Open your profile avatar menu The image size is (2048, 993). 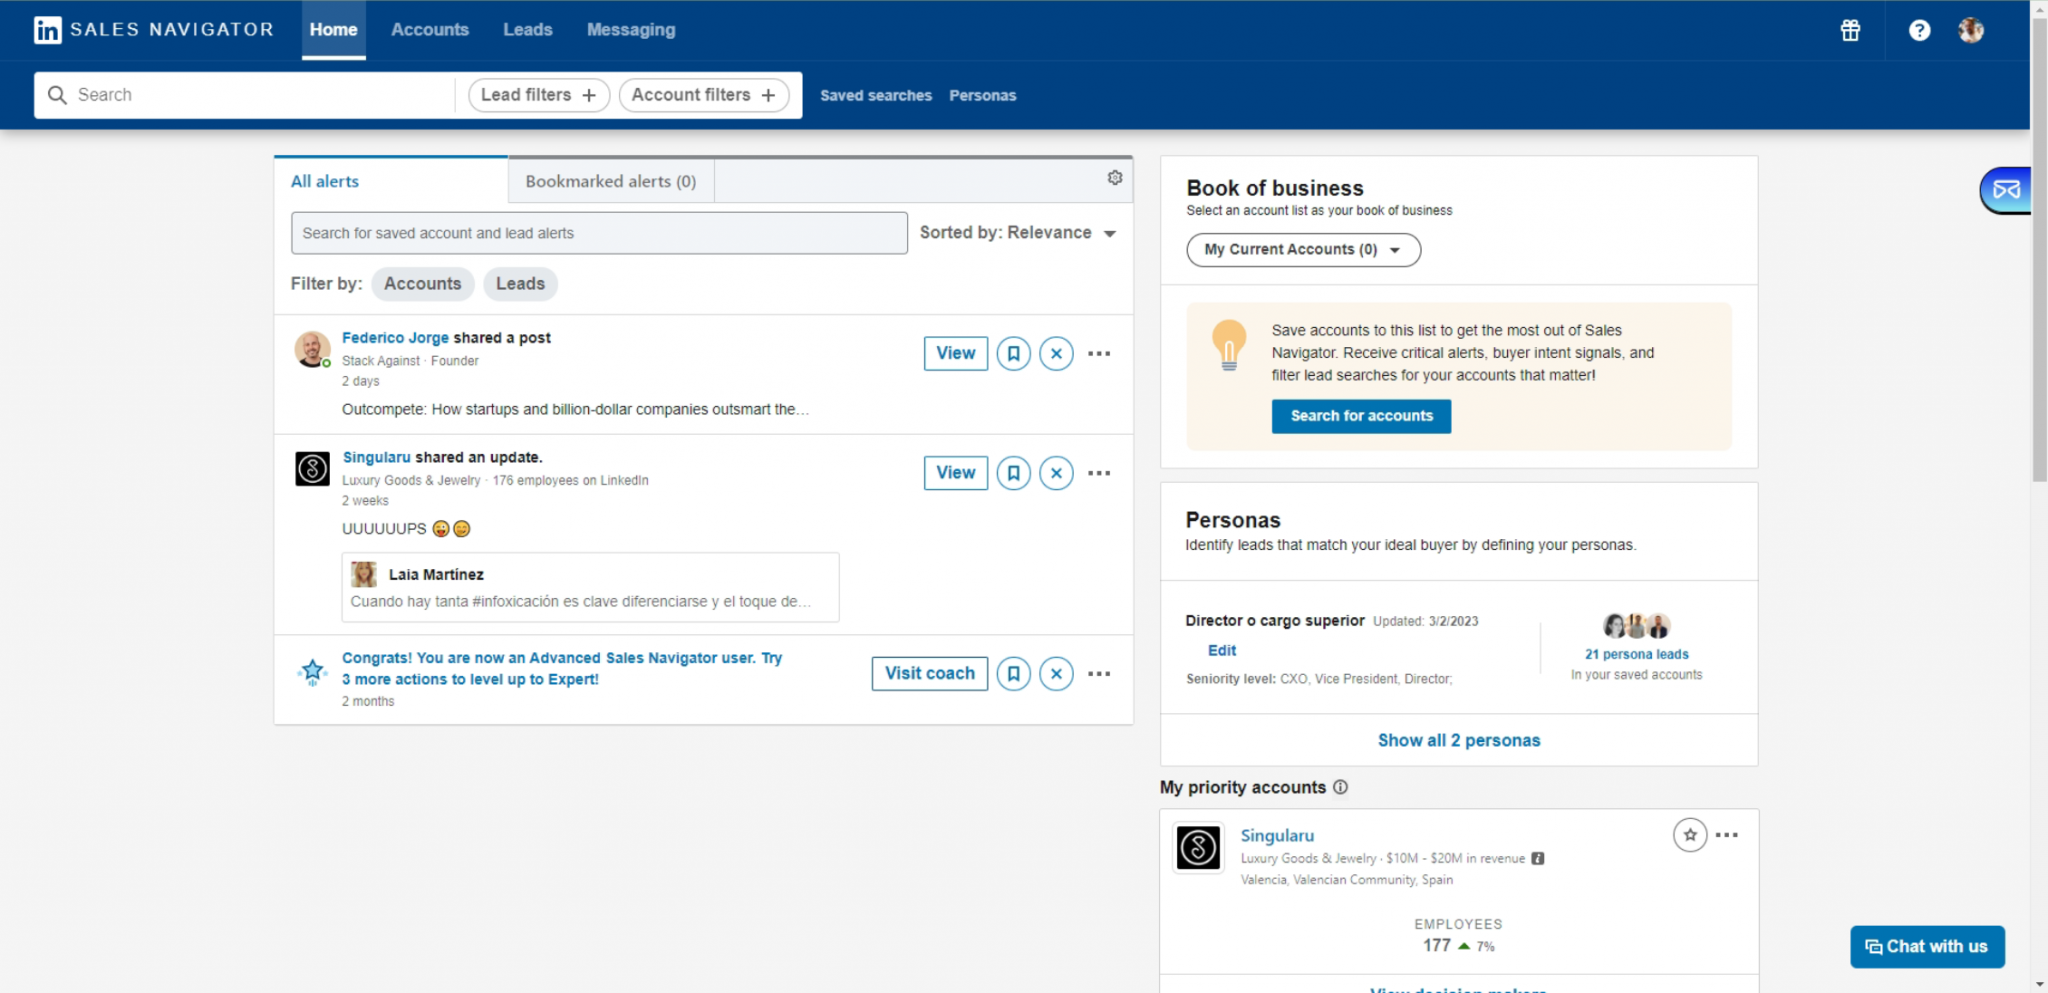tap(1971, 30)
